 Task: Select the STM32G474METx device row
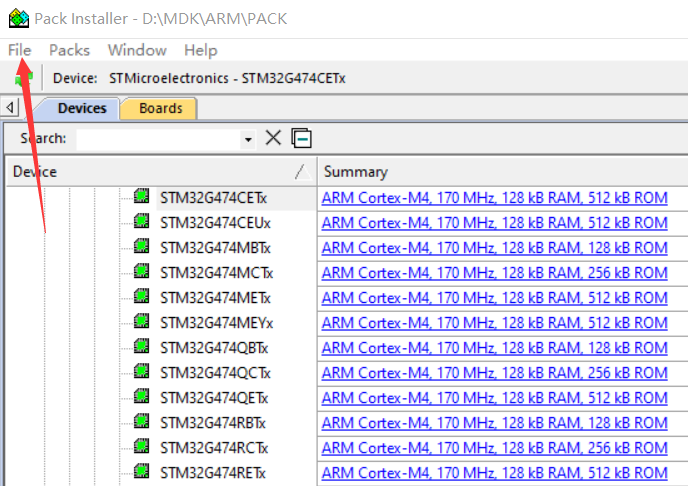pos(215,298)
